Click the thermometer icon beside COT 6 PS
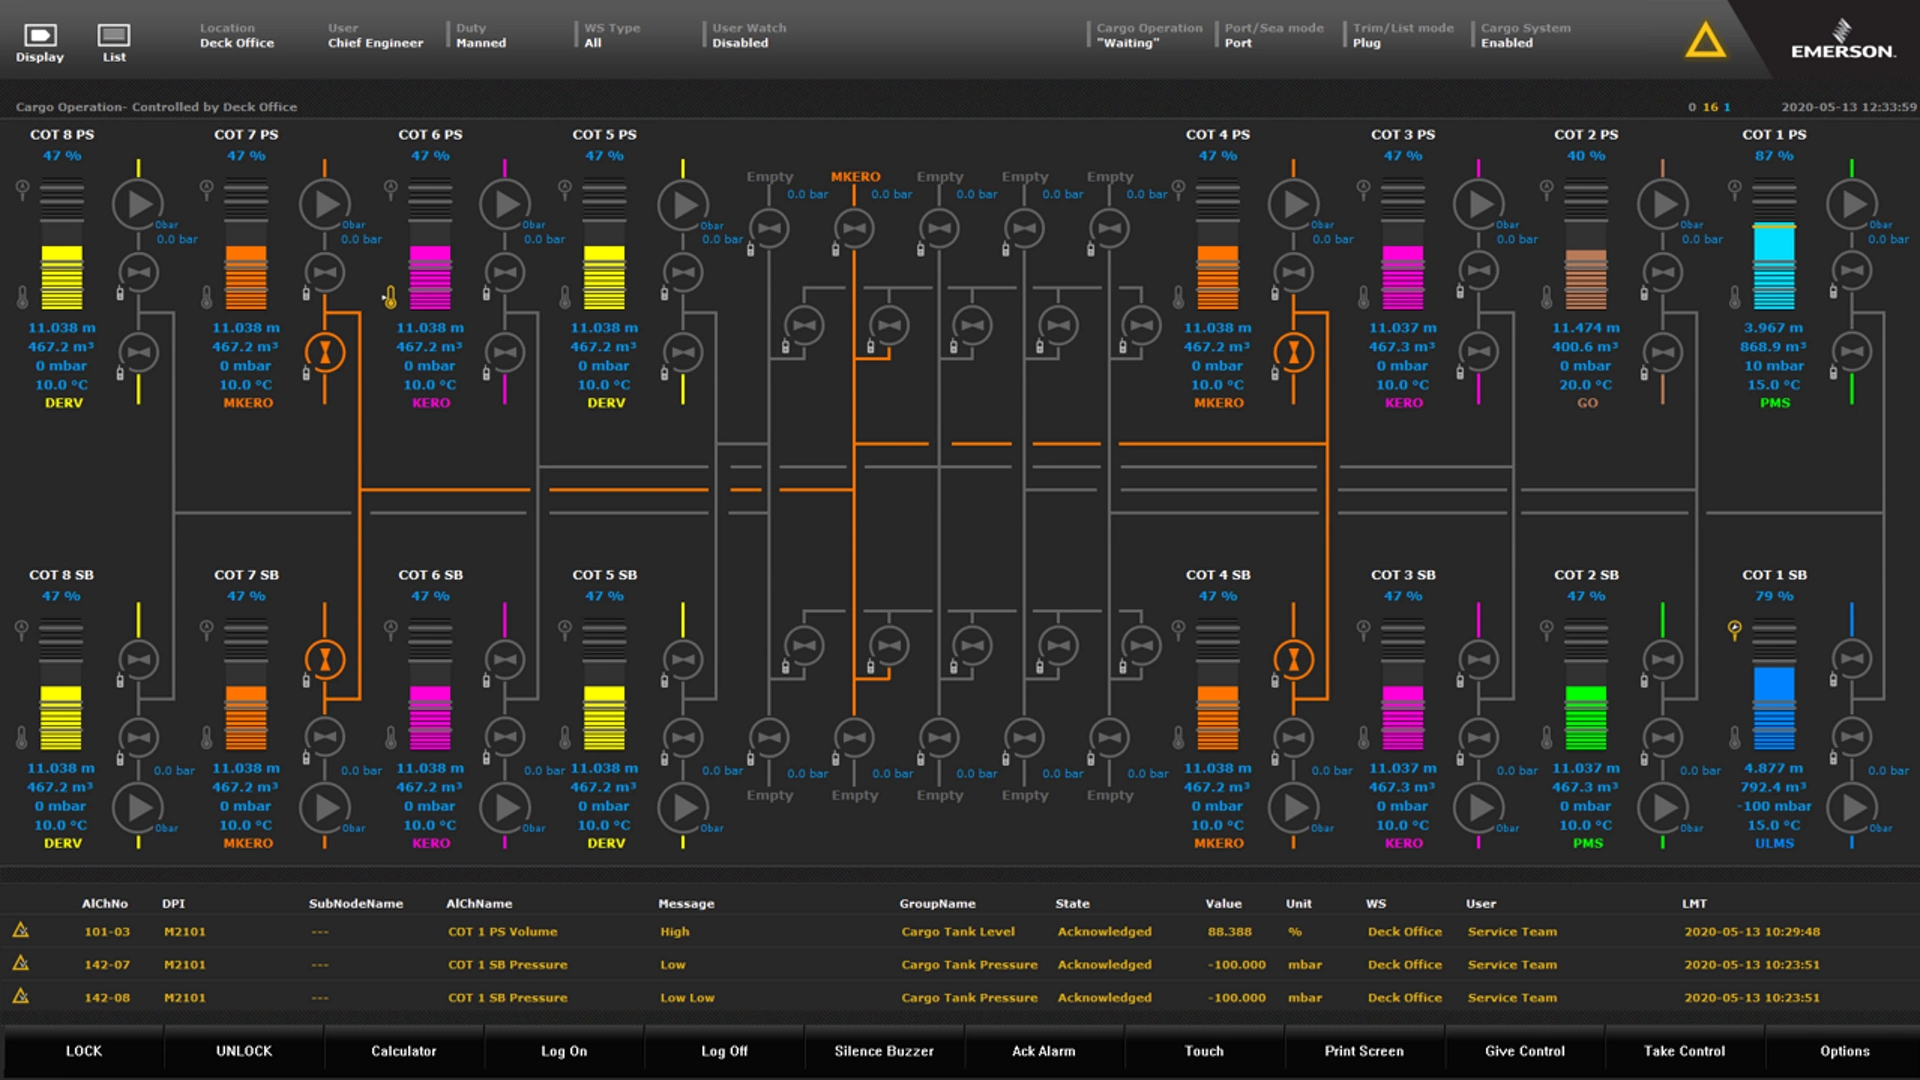The image size is (1920, 1080). [x=390, y=297]
